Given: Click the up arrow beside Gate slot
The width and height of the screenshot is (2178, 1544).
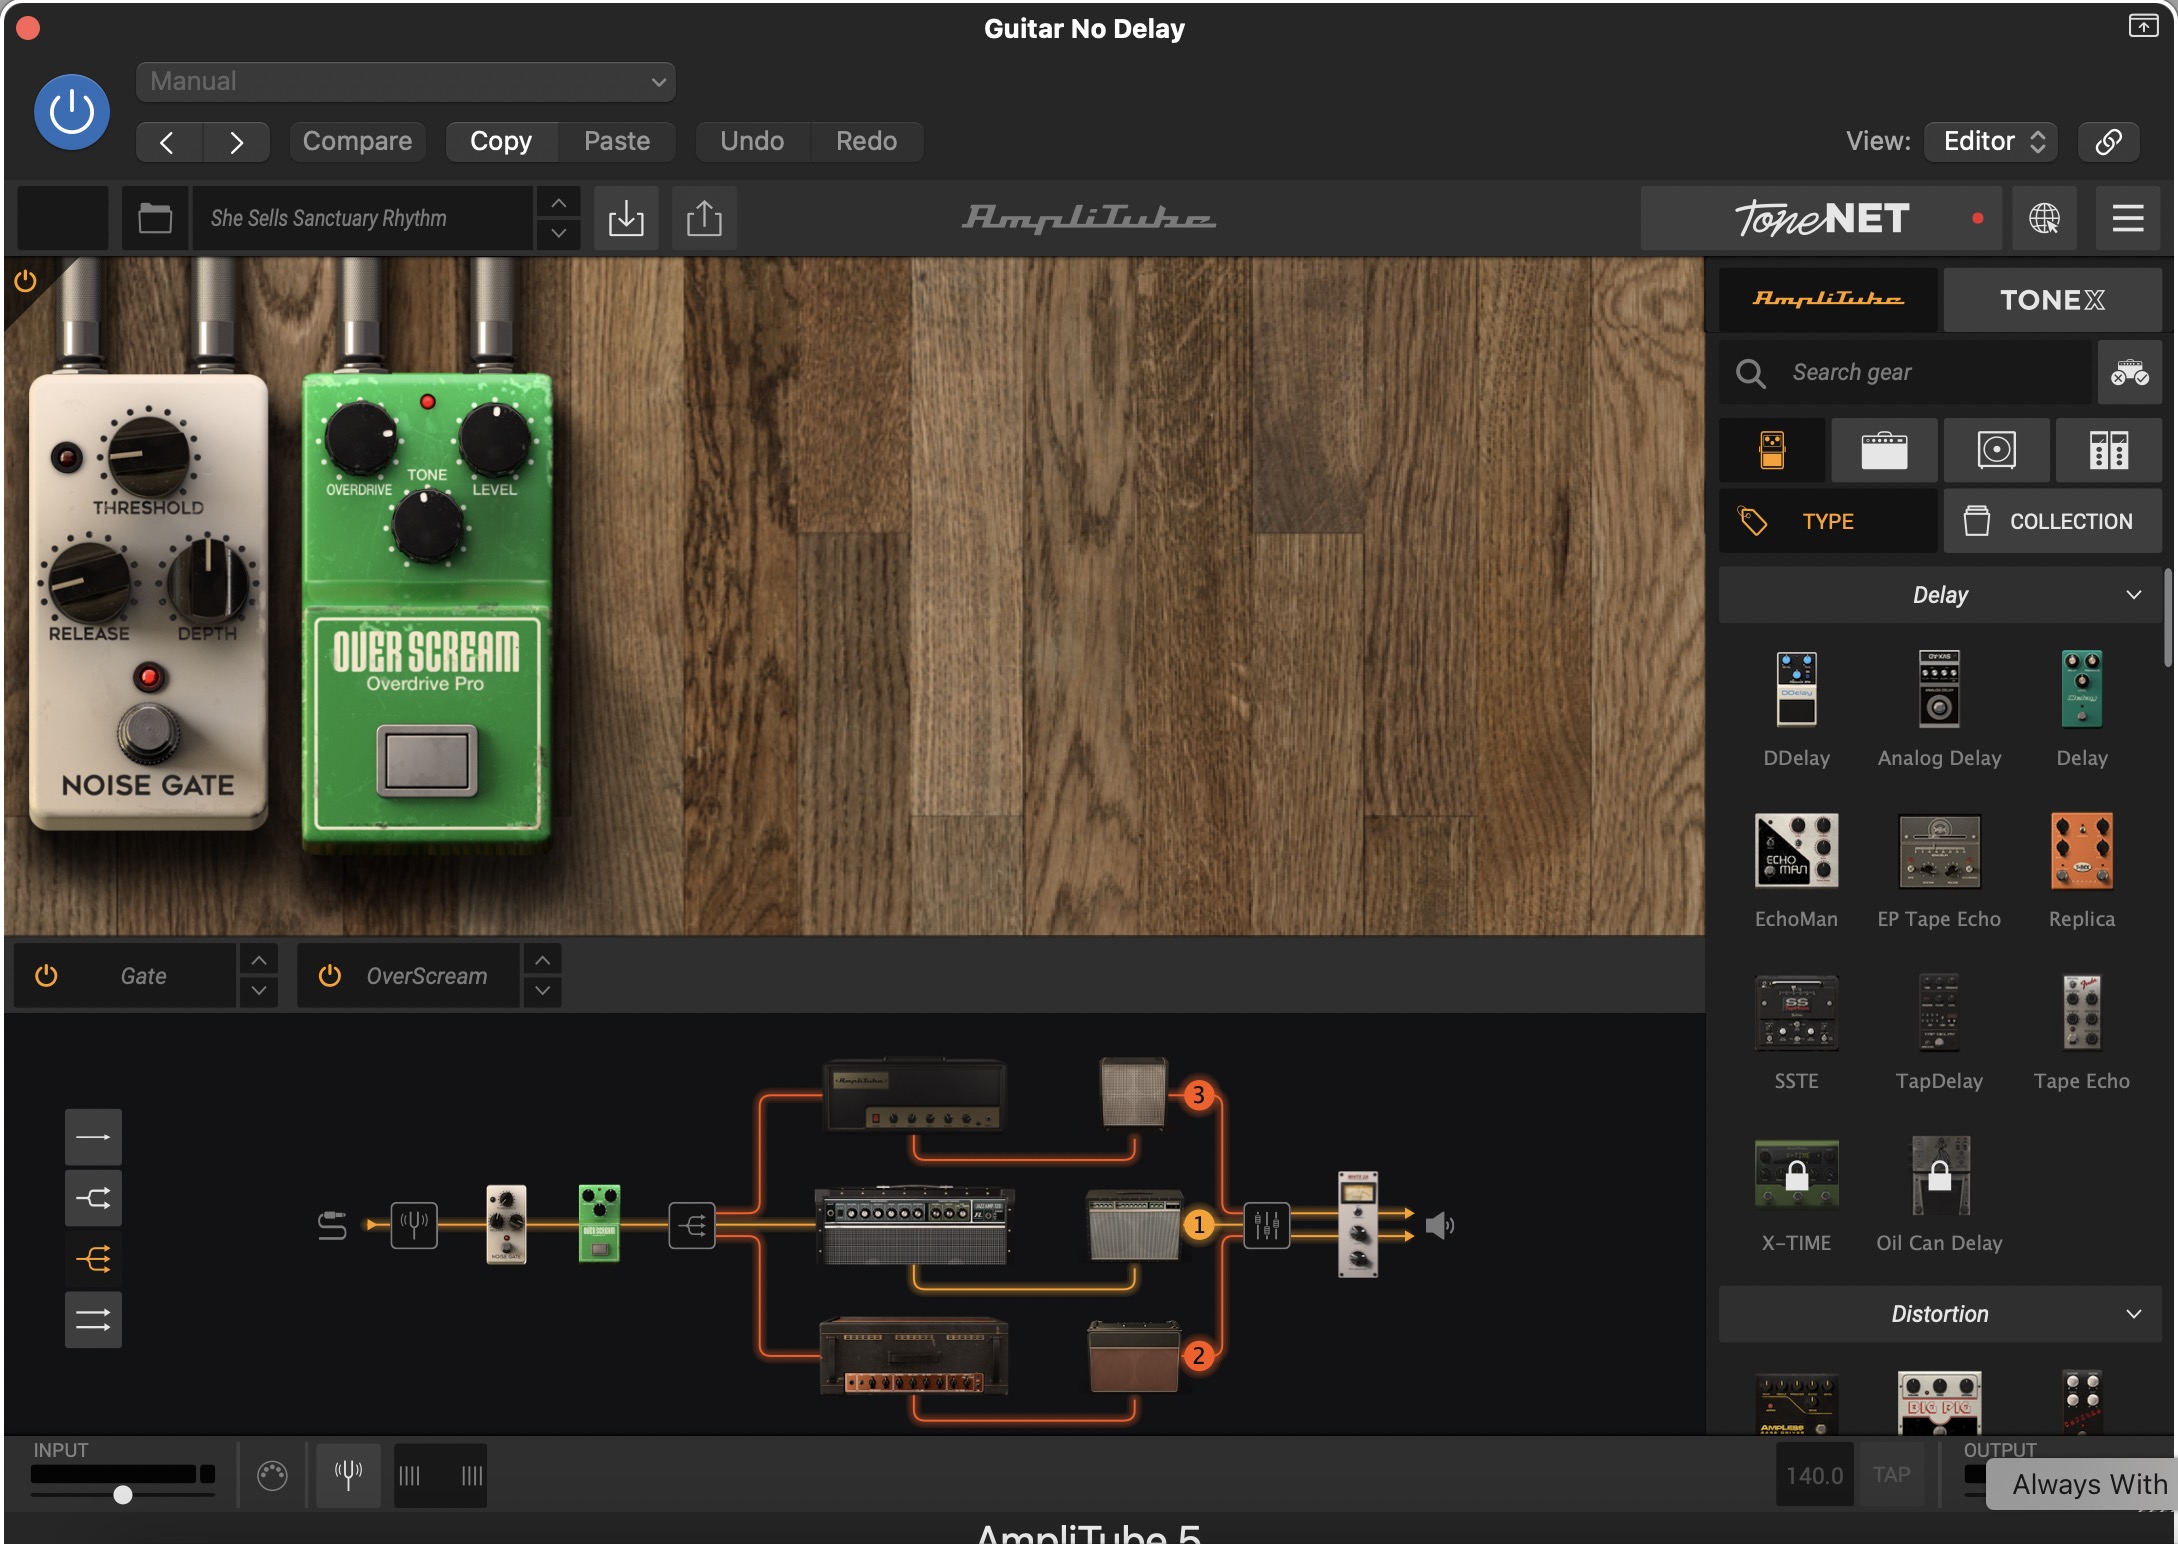Looking at the screenshot, I should 259,960.
